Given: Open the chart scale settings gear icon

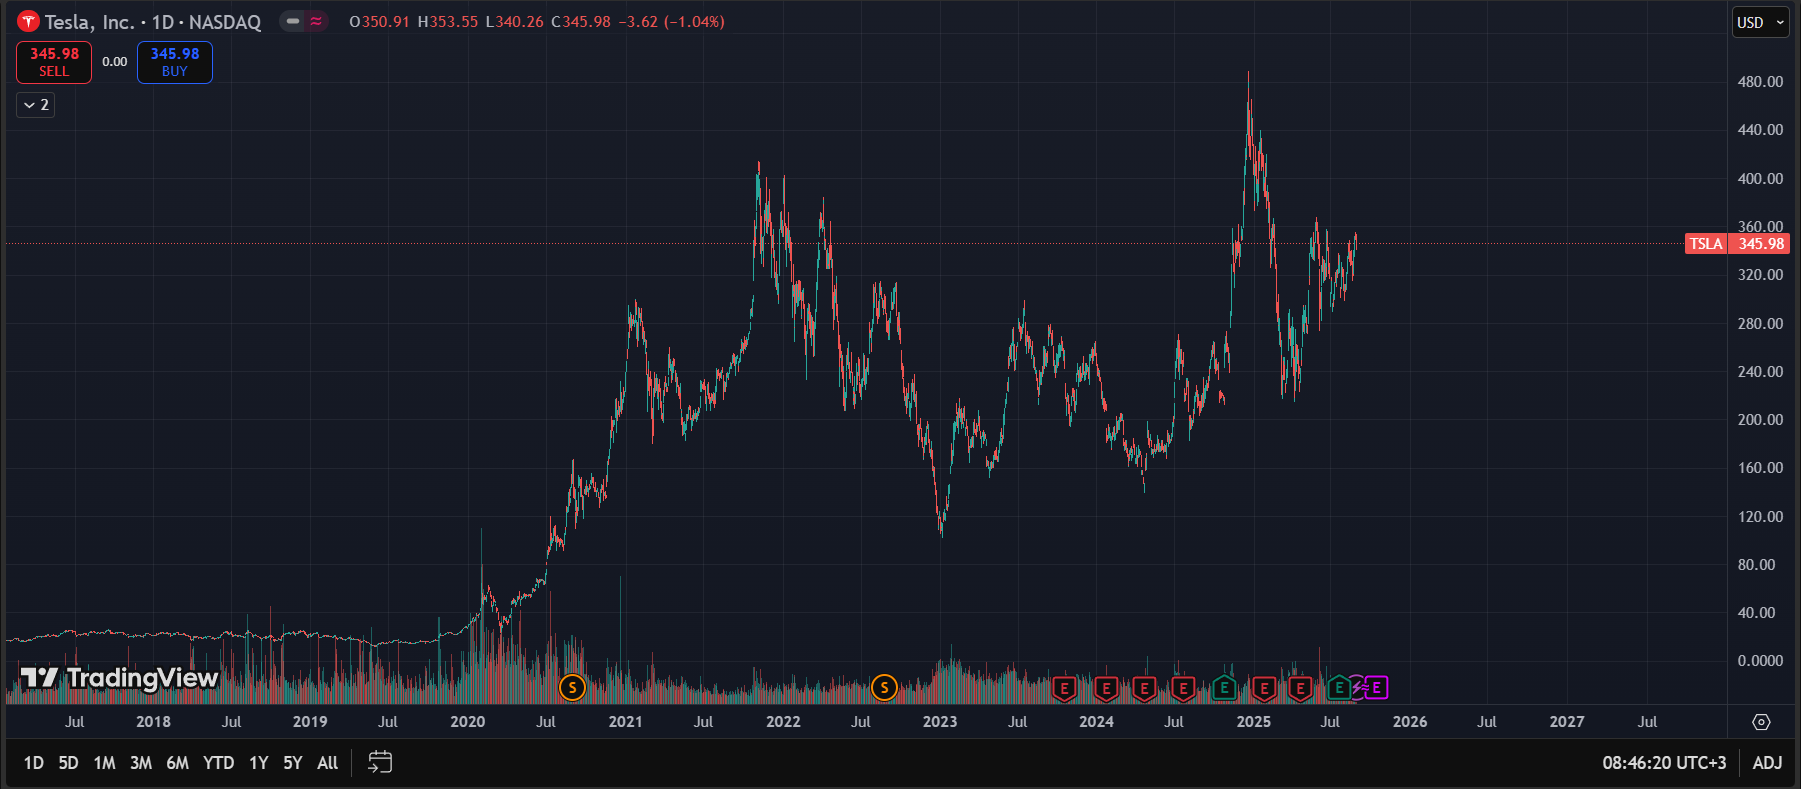Looking at the screenshot, I should [x=1762, y=722].
